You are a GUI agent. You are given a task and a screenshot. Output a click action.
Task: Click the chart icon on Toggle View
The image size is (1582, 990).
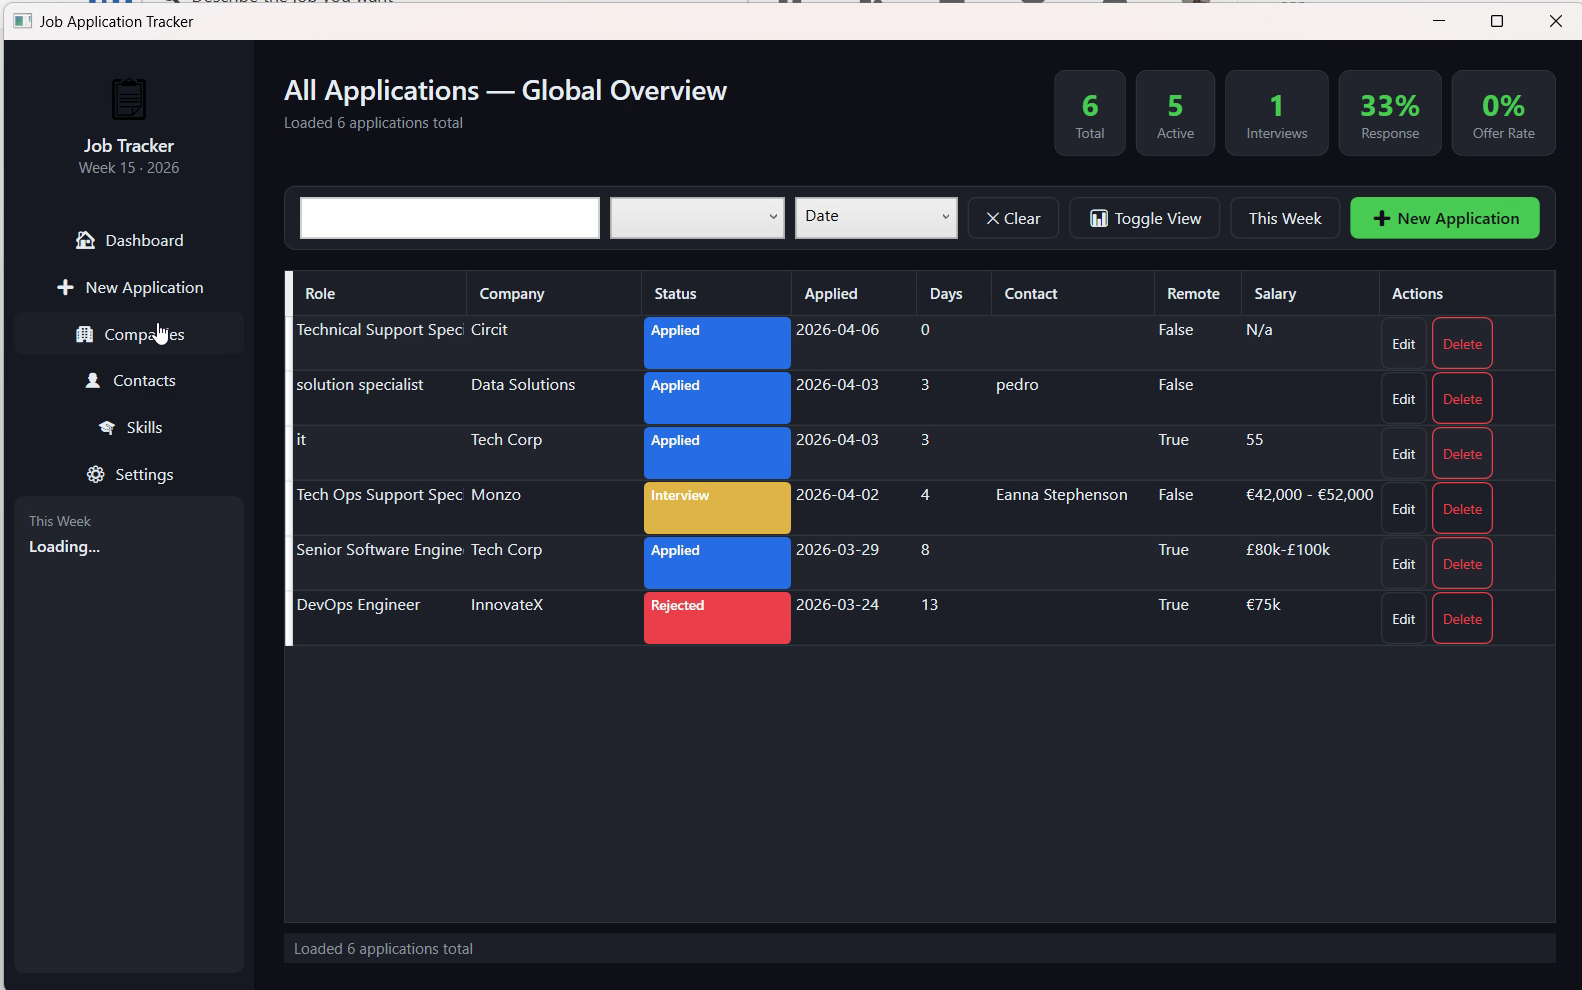[1098, 218]
